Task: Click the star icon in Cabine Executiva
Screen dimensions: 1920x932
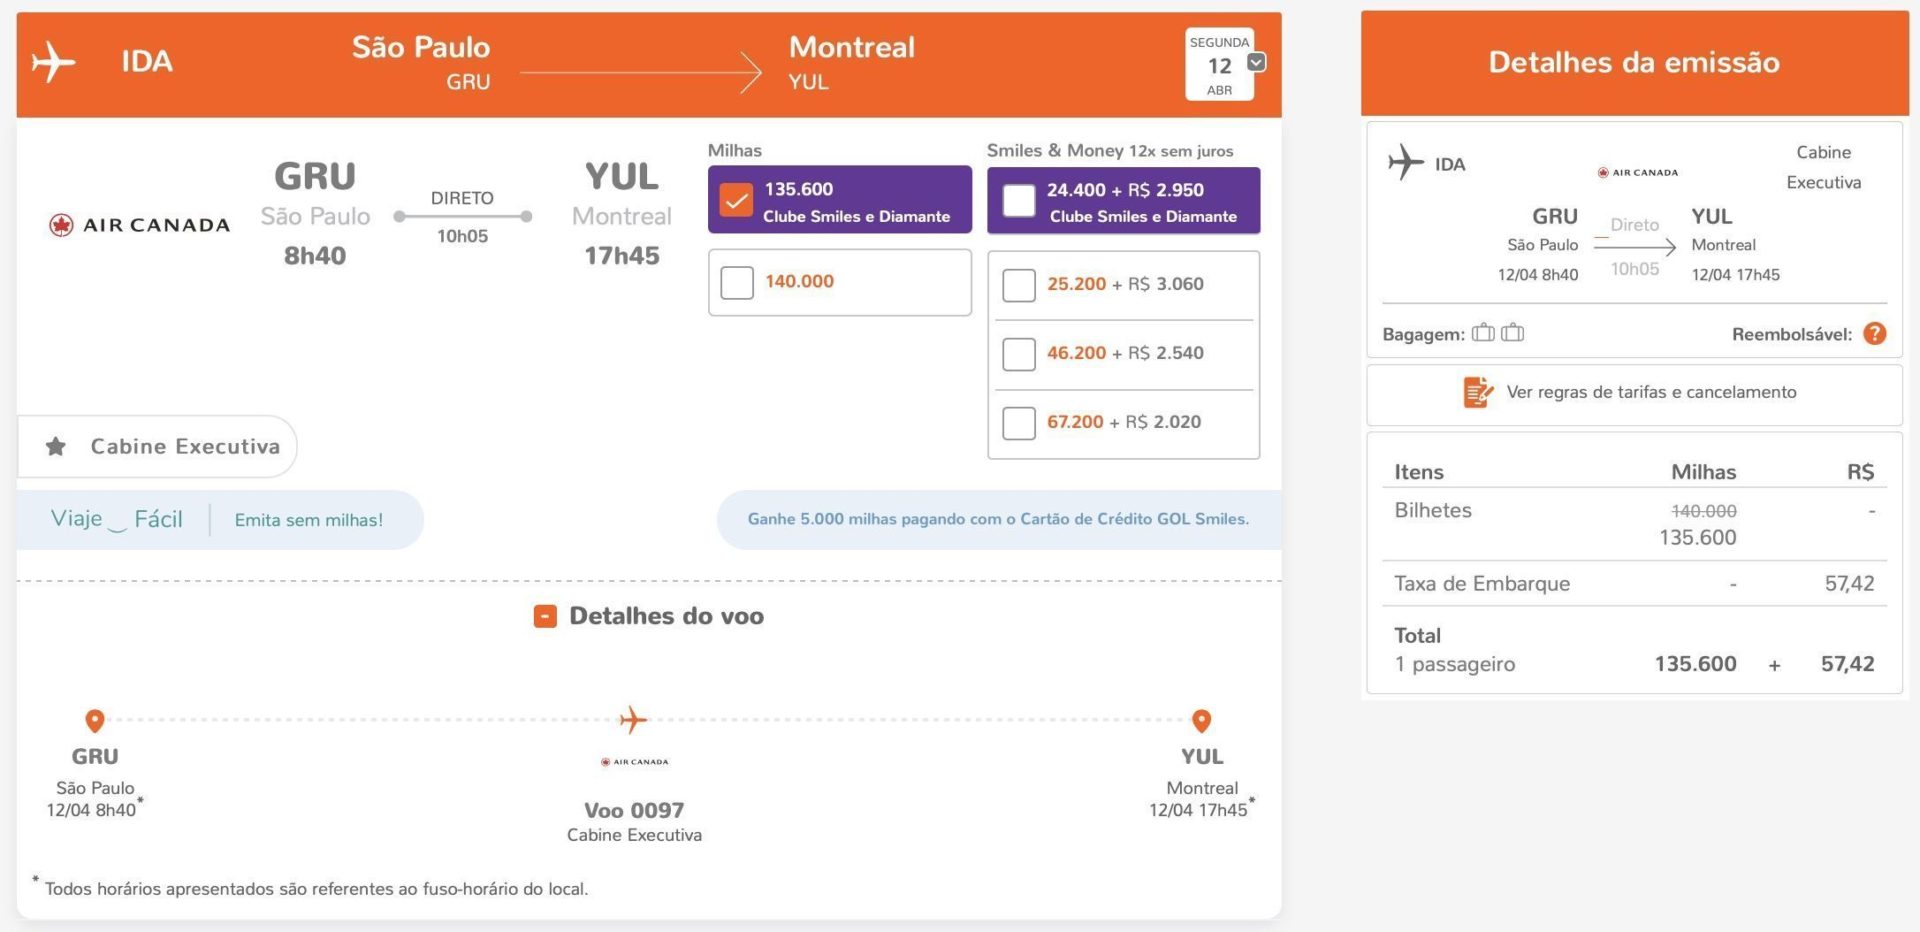Action: [56, 447]
